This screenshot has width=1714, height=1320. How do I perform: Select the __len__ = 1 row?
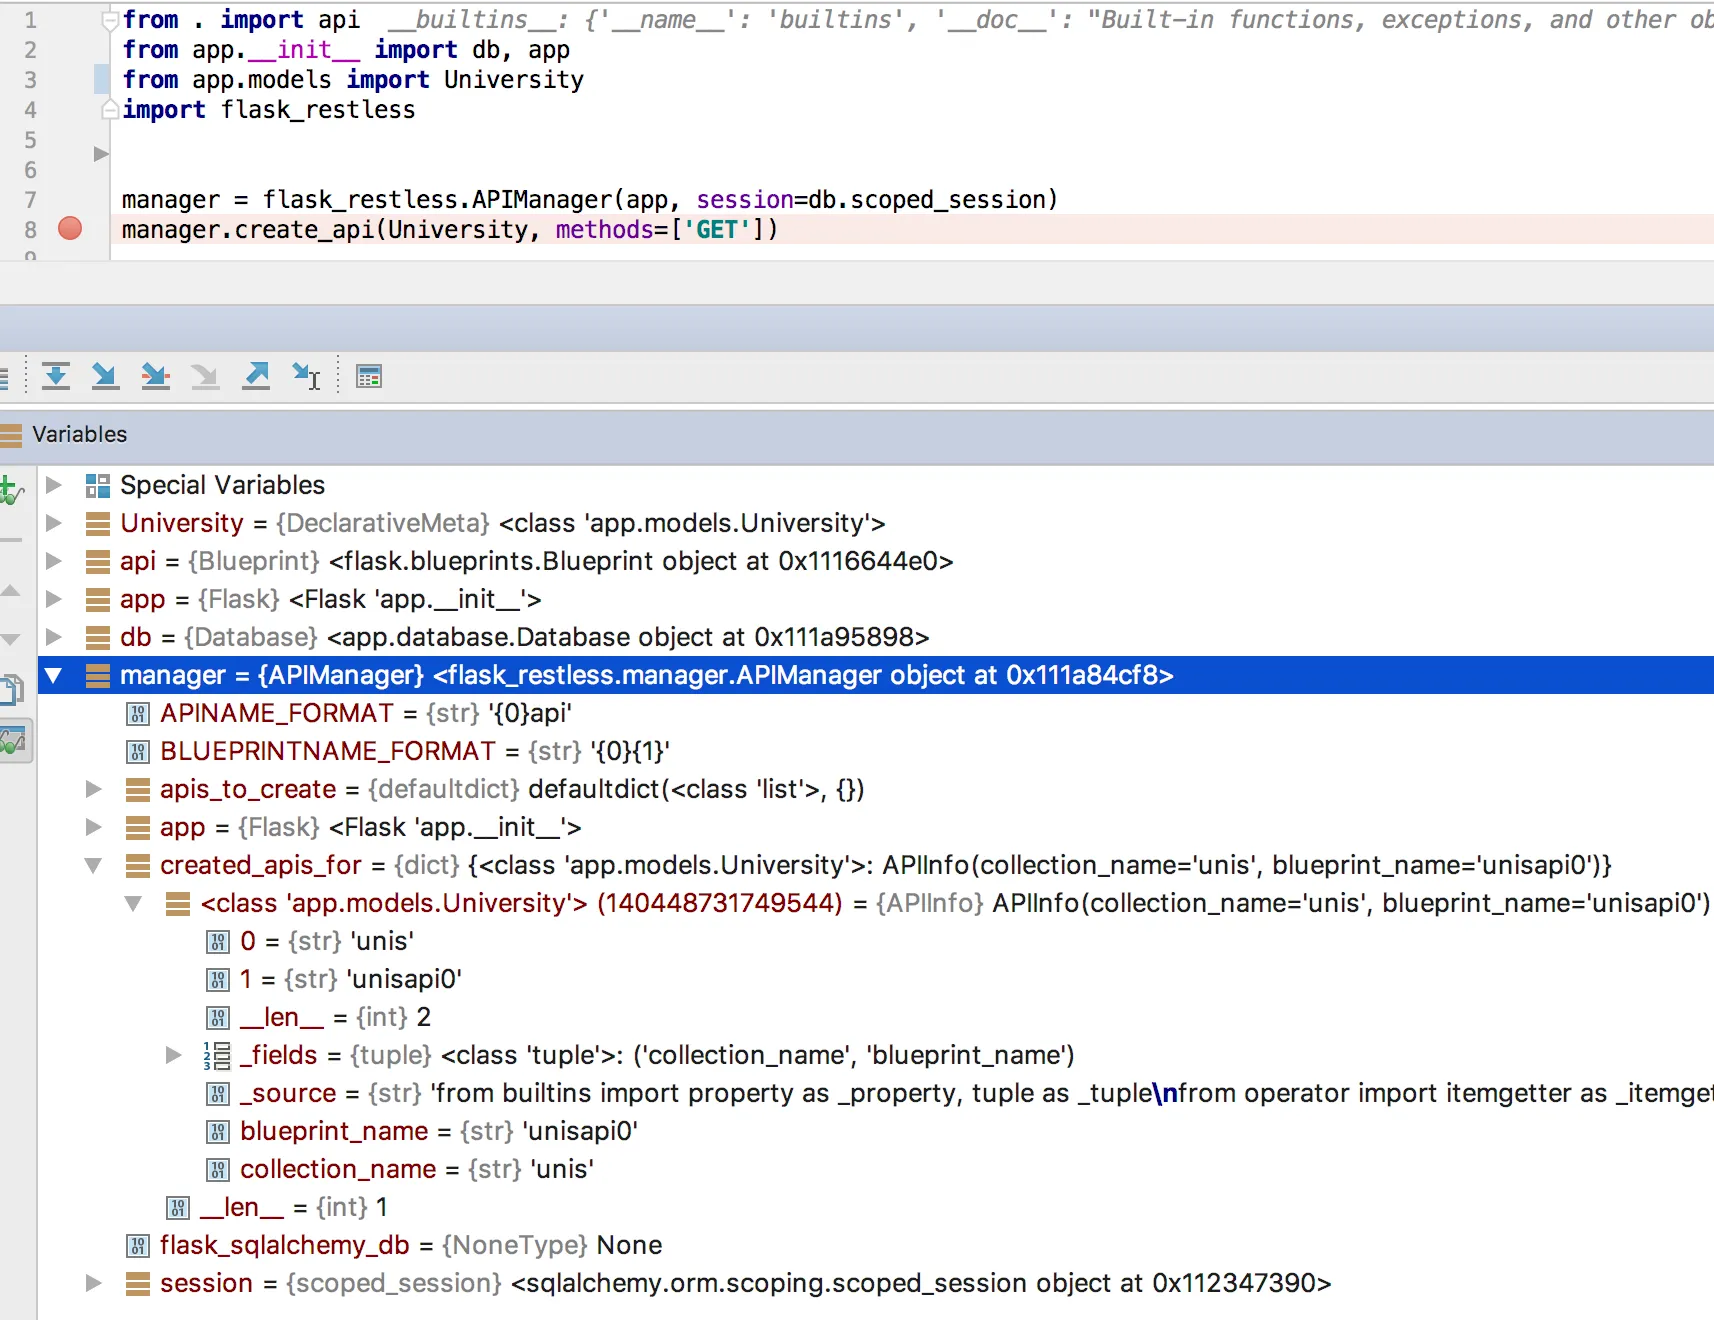click(876, 1207)
